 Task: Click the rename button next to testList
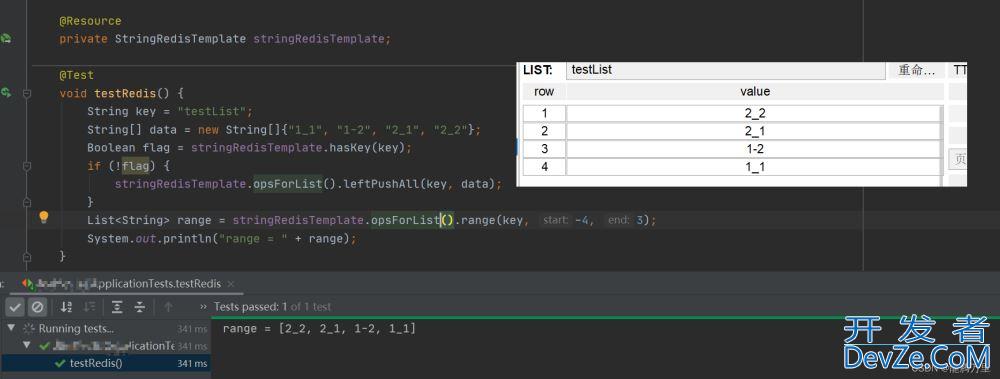917,70
